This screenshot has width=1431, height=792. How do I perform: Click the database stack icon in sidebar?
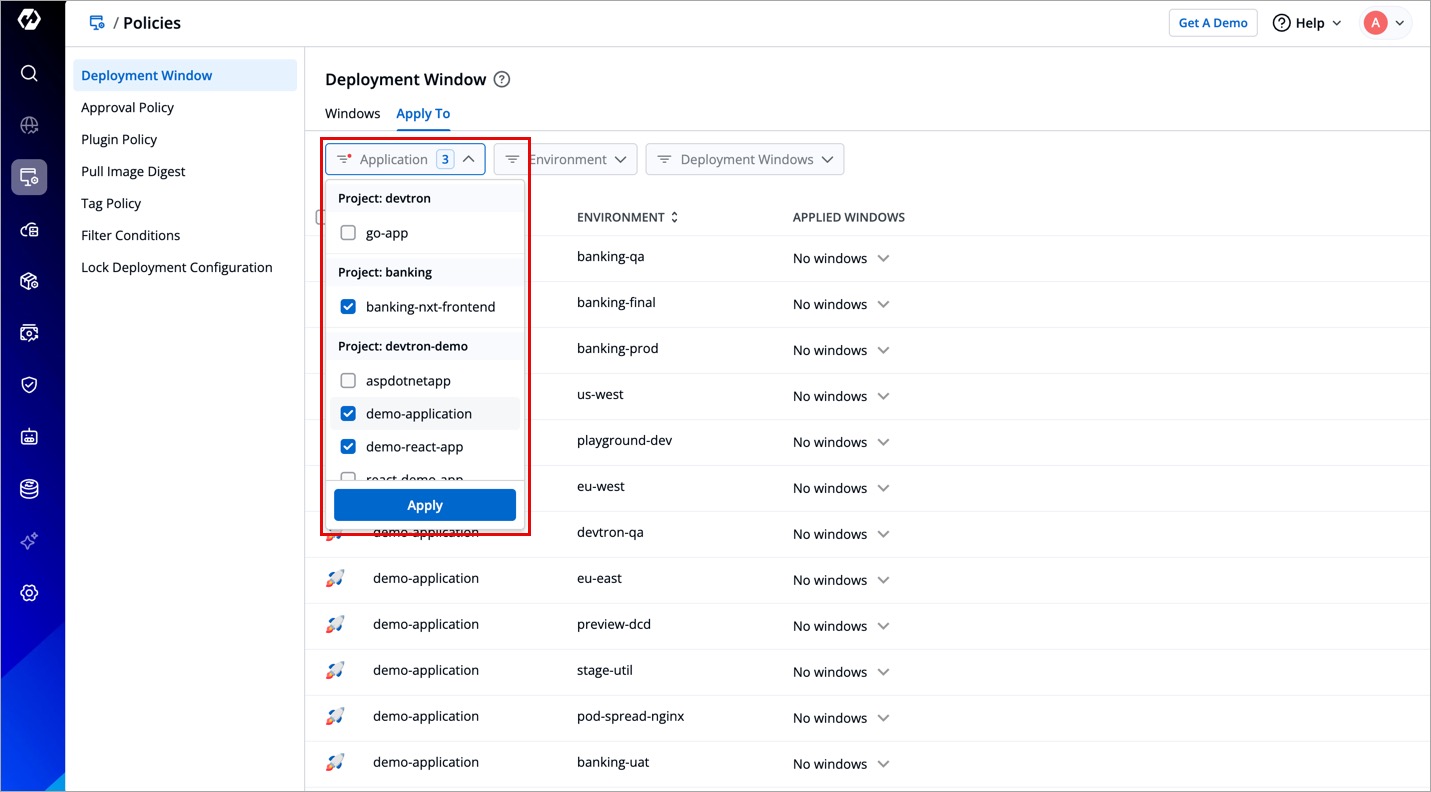[x=29, y=489]
